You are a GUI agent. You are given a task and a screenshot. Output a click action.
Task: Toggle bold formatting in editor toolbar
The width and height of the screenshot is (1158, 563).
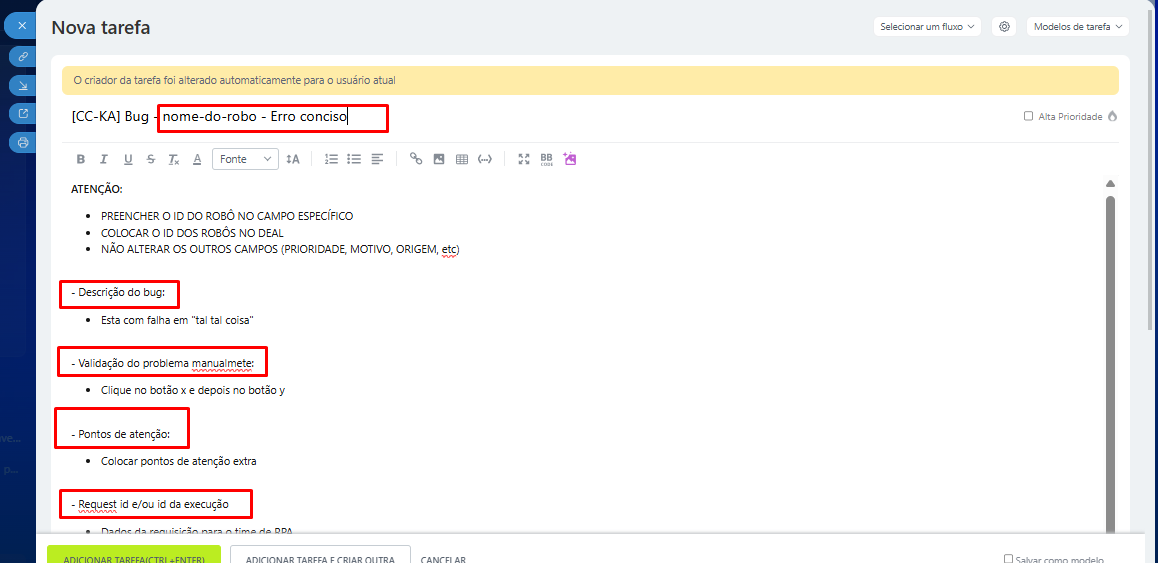tap(81, 159)
